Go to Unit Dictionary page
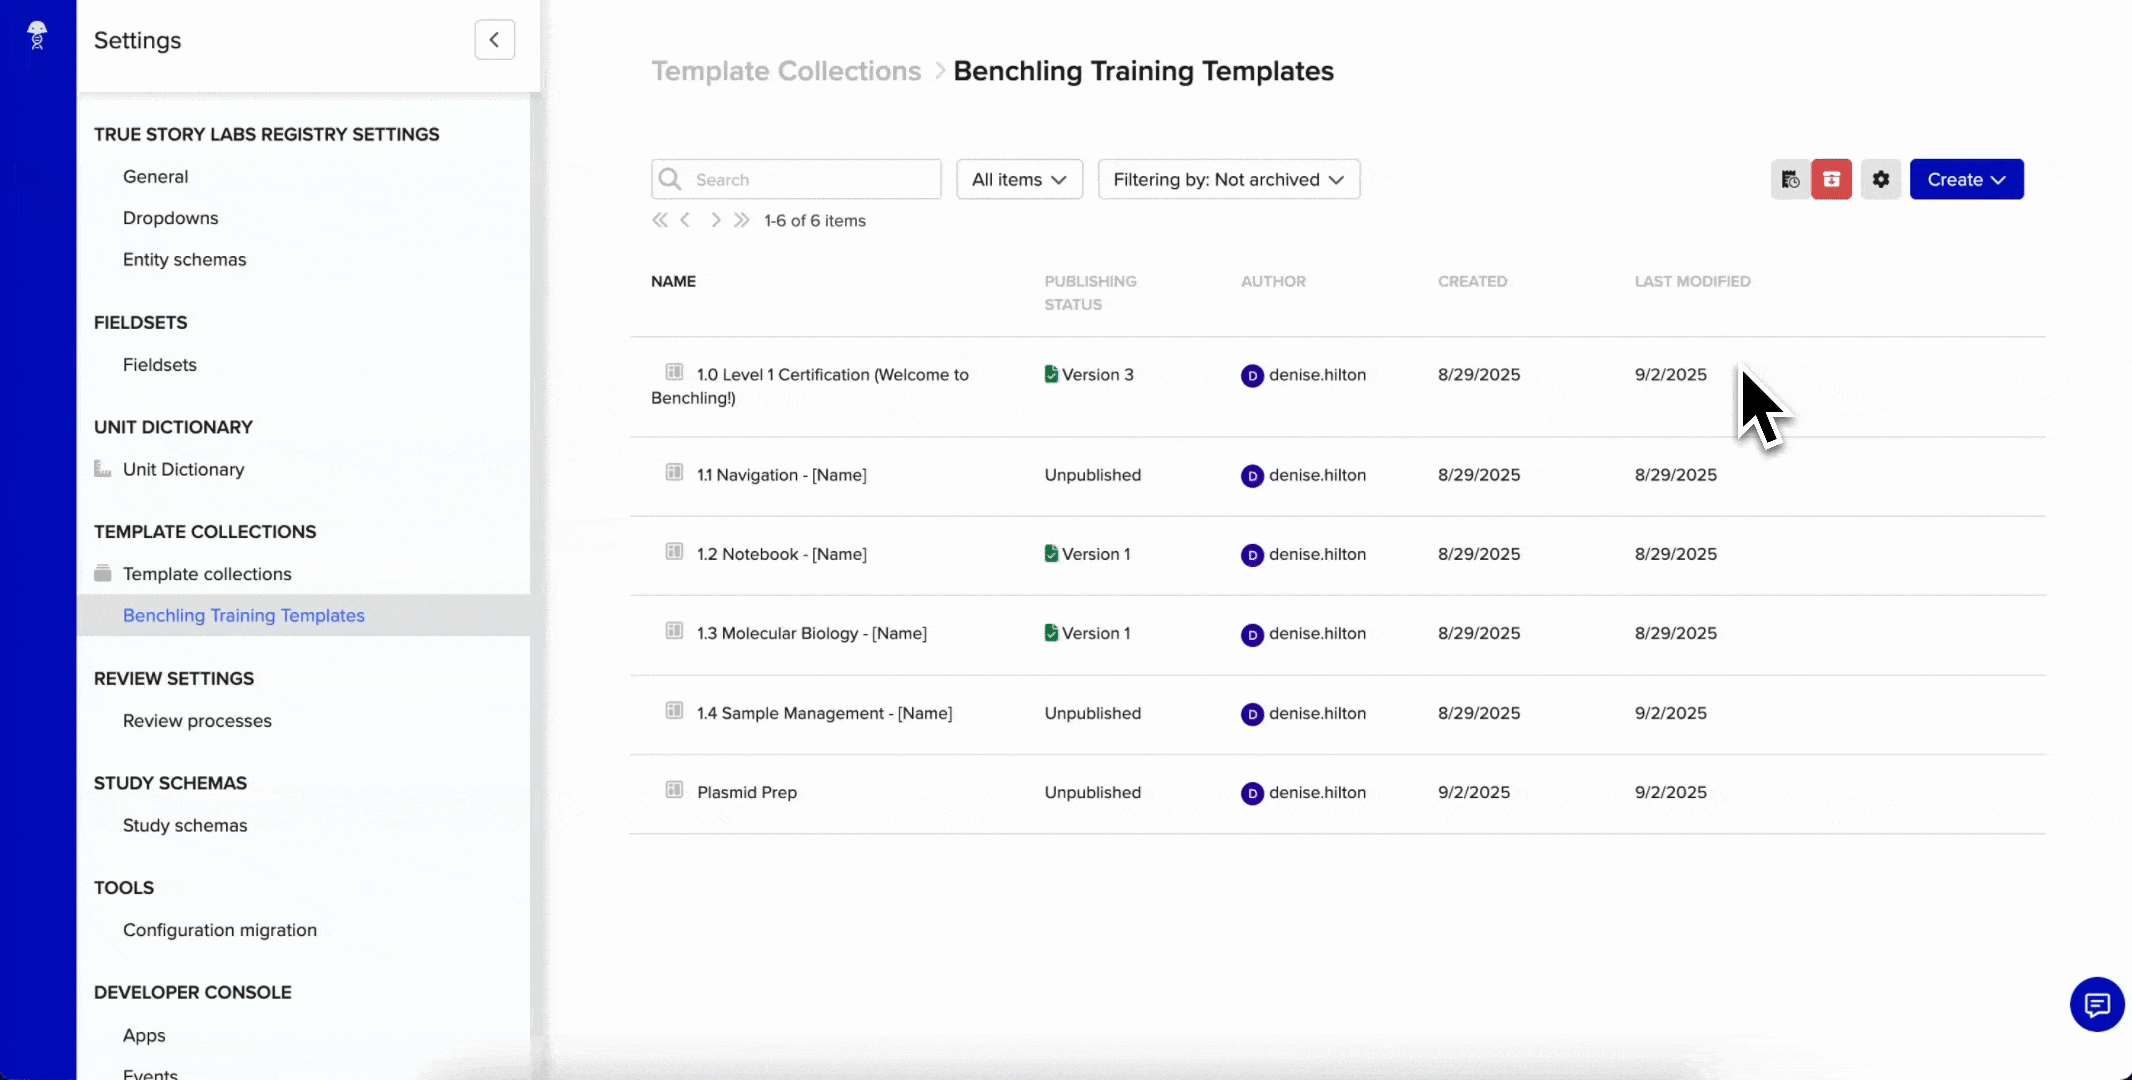Image resolution: width=2132 pixels, height=1080 pixels. (183, 469)
